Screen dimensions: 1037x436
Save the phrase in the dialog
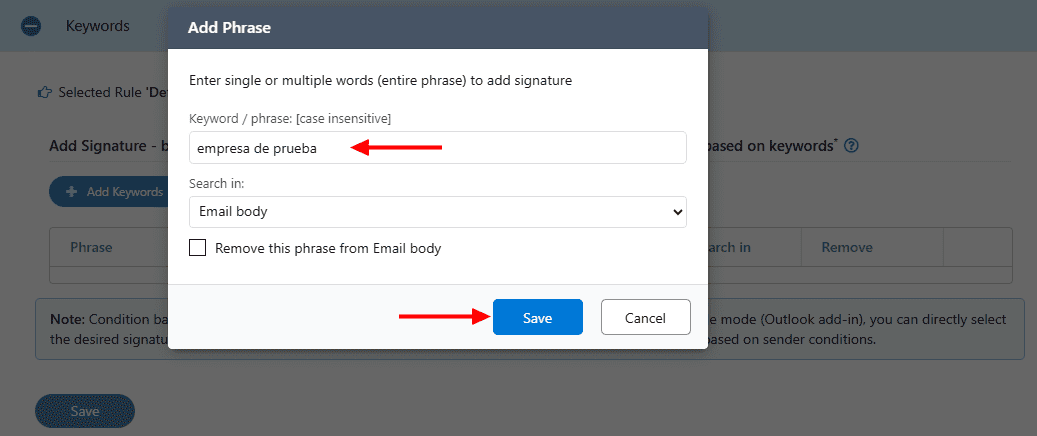click(x=537, y=318)
